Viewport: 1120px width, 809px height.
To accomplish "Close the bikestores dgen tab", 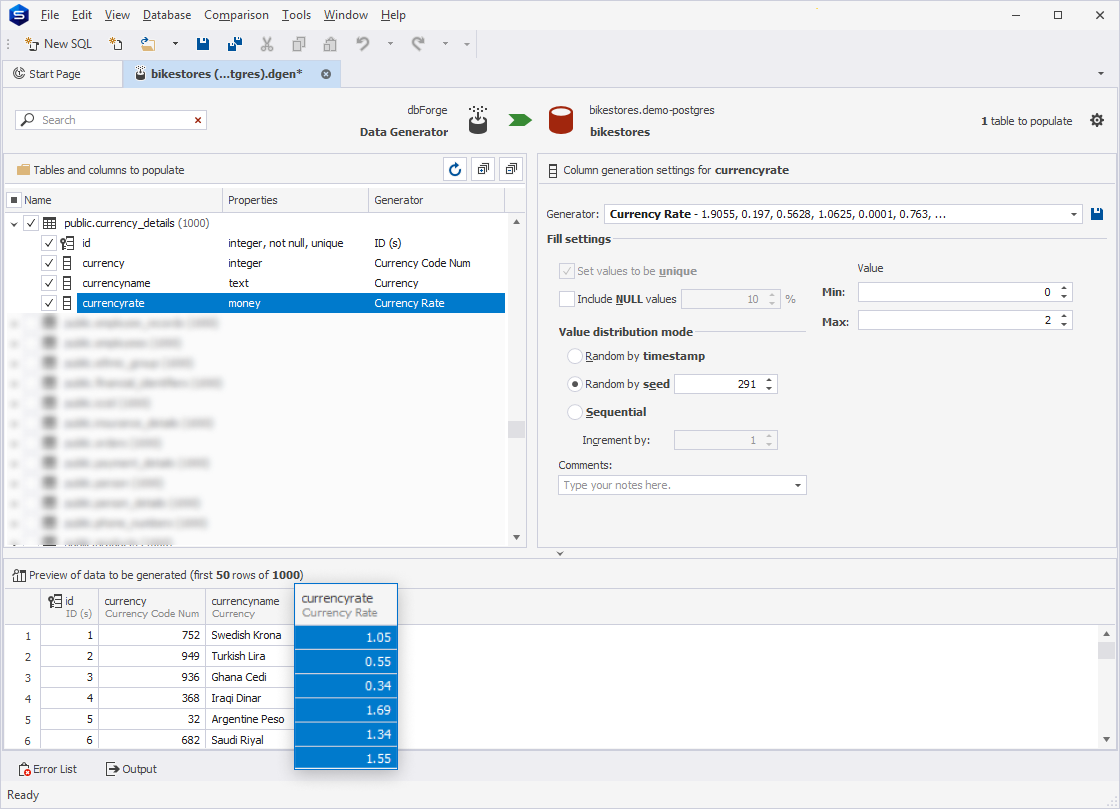I will point(326,74).
